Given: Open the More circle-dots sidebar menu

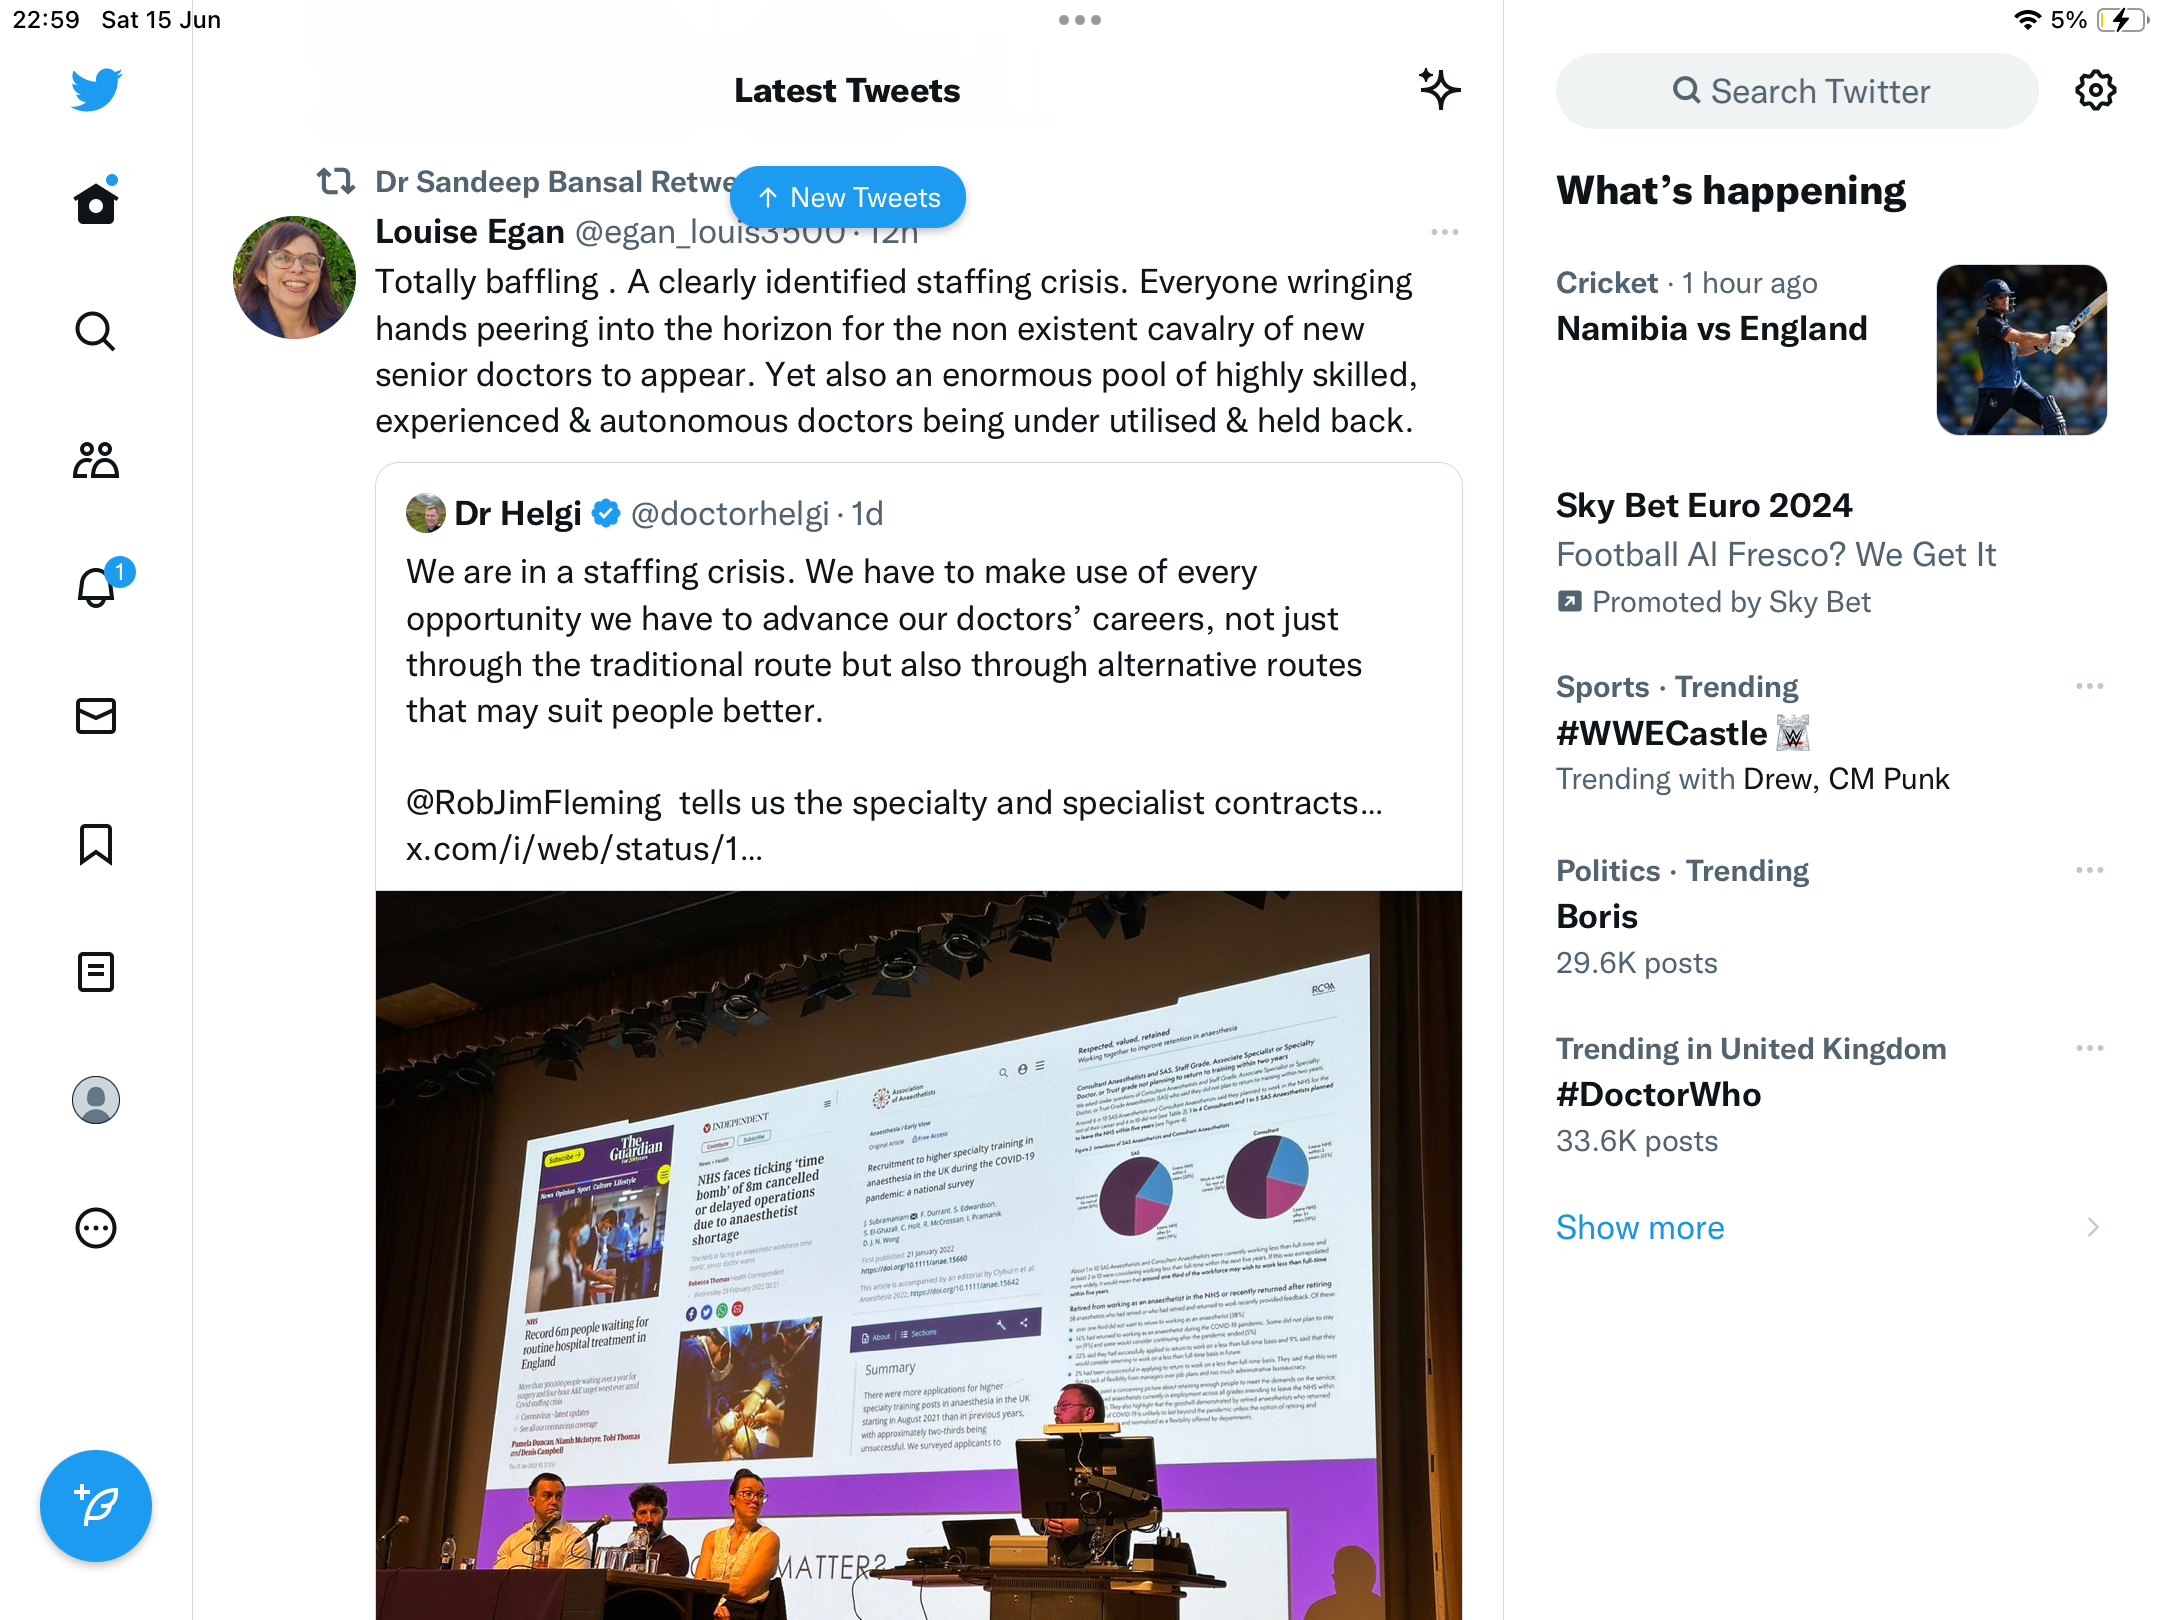Looking at the screenshot, I should coord(96,1228).
